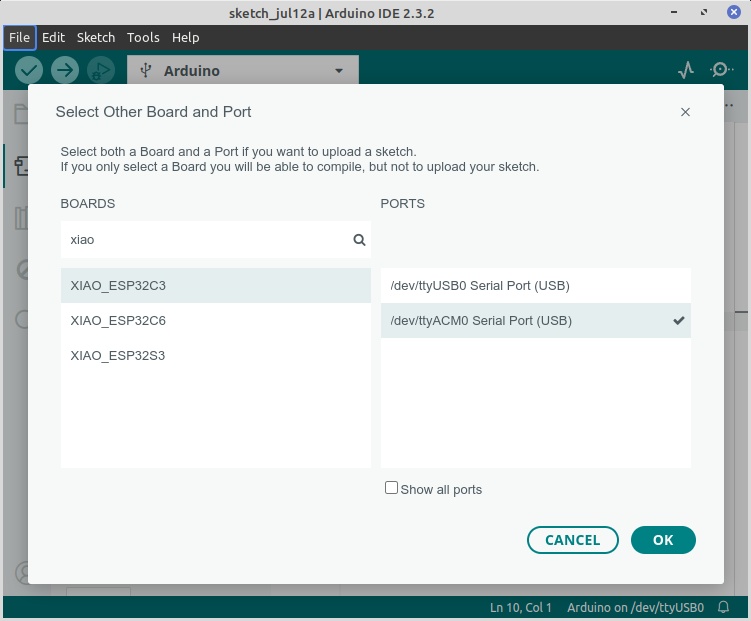Screen dimensions: 751x621
Task: Close the Select Other Board dialog
Action: tap(685, 112)
